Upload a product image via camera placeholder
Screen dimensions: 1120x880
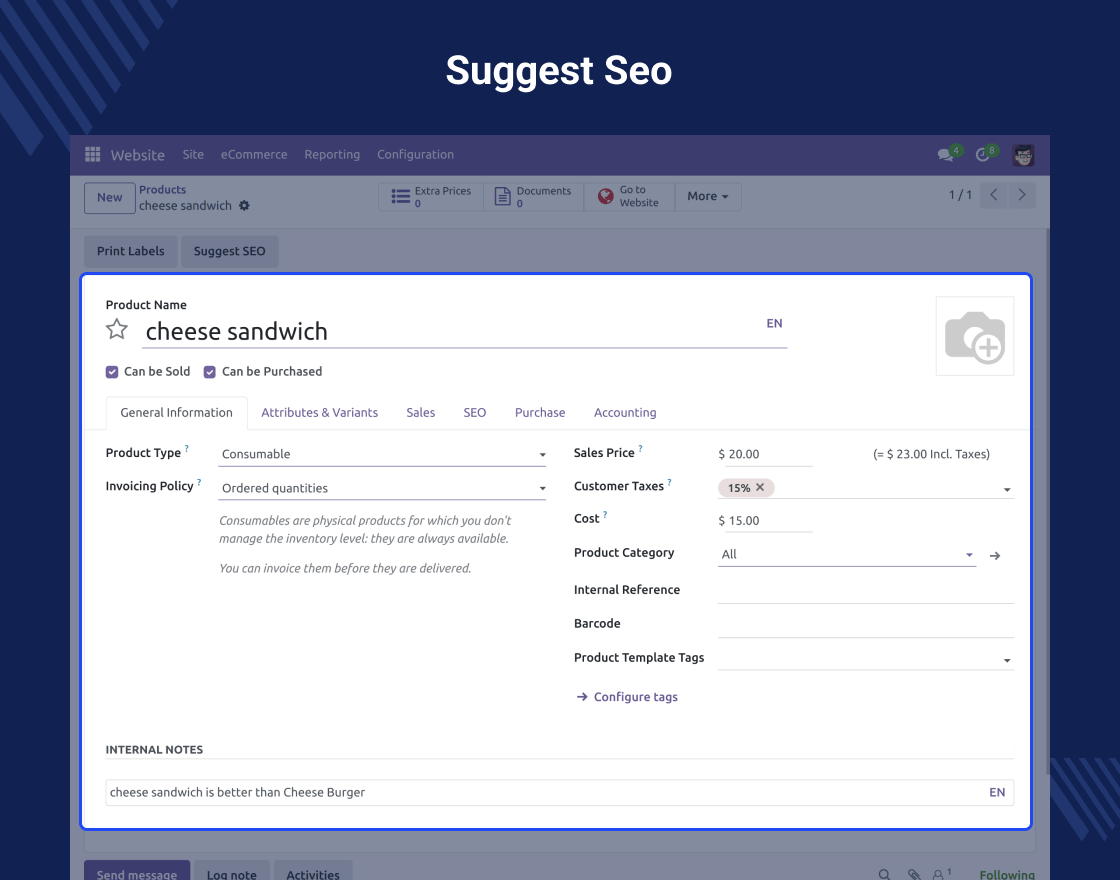pyautogui.click(x=974, y=336)
